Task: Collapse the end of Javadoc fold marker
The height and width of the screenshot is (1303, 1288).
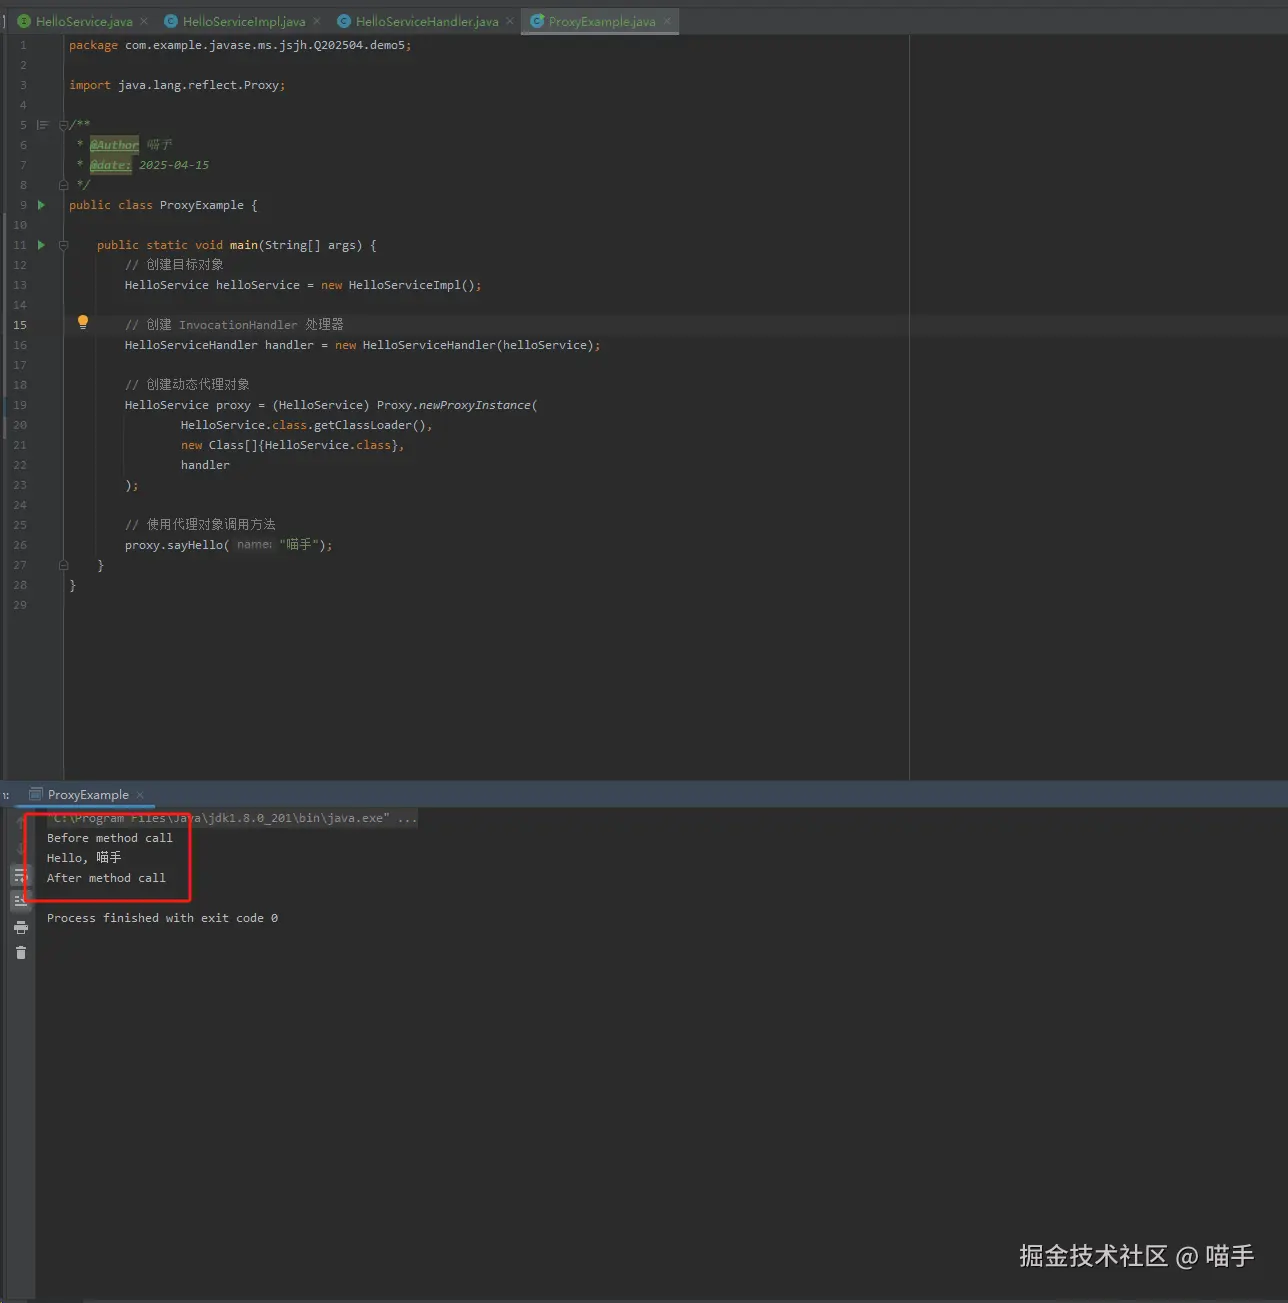Action: click(63, 185)
